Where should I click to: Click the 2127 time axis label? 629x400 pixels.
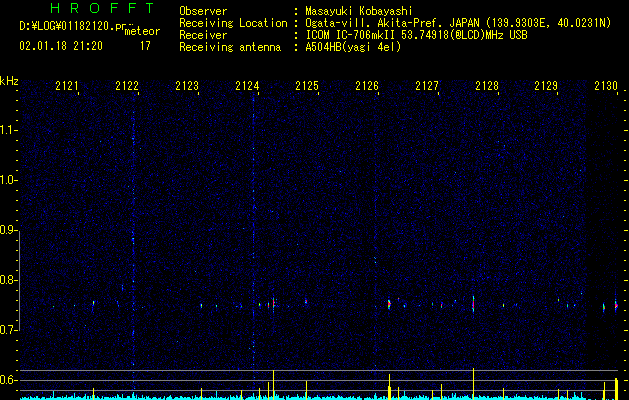coord(427,86)
